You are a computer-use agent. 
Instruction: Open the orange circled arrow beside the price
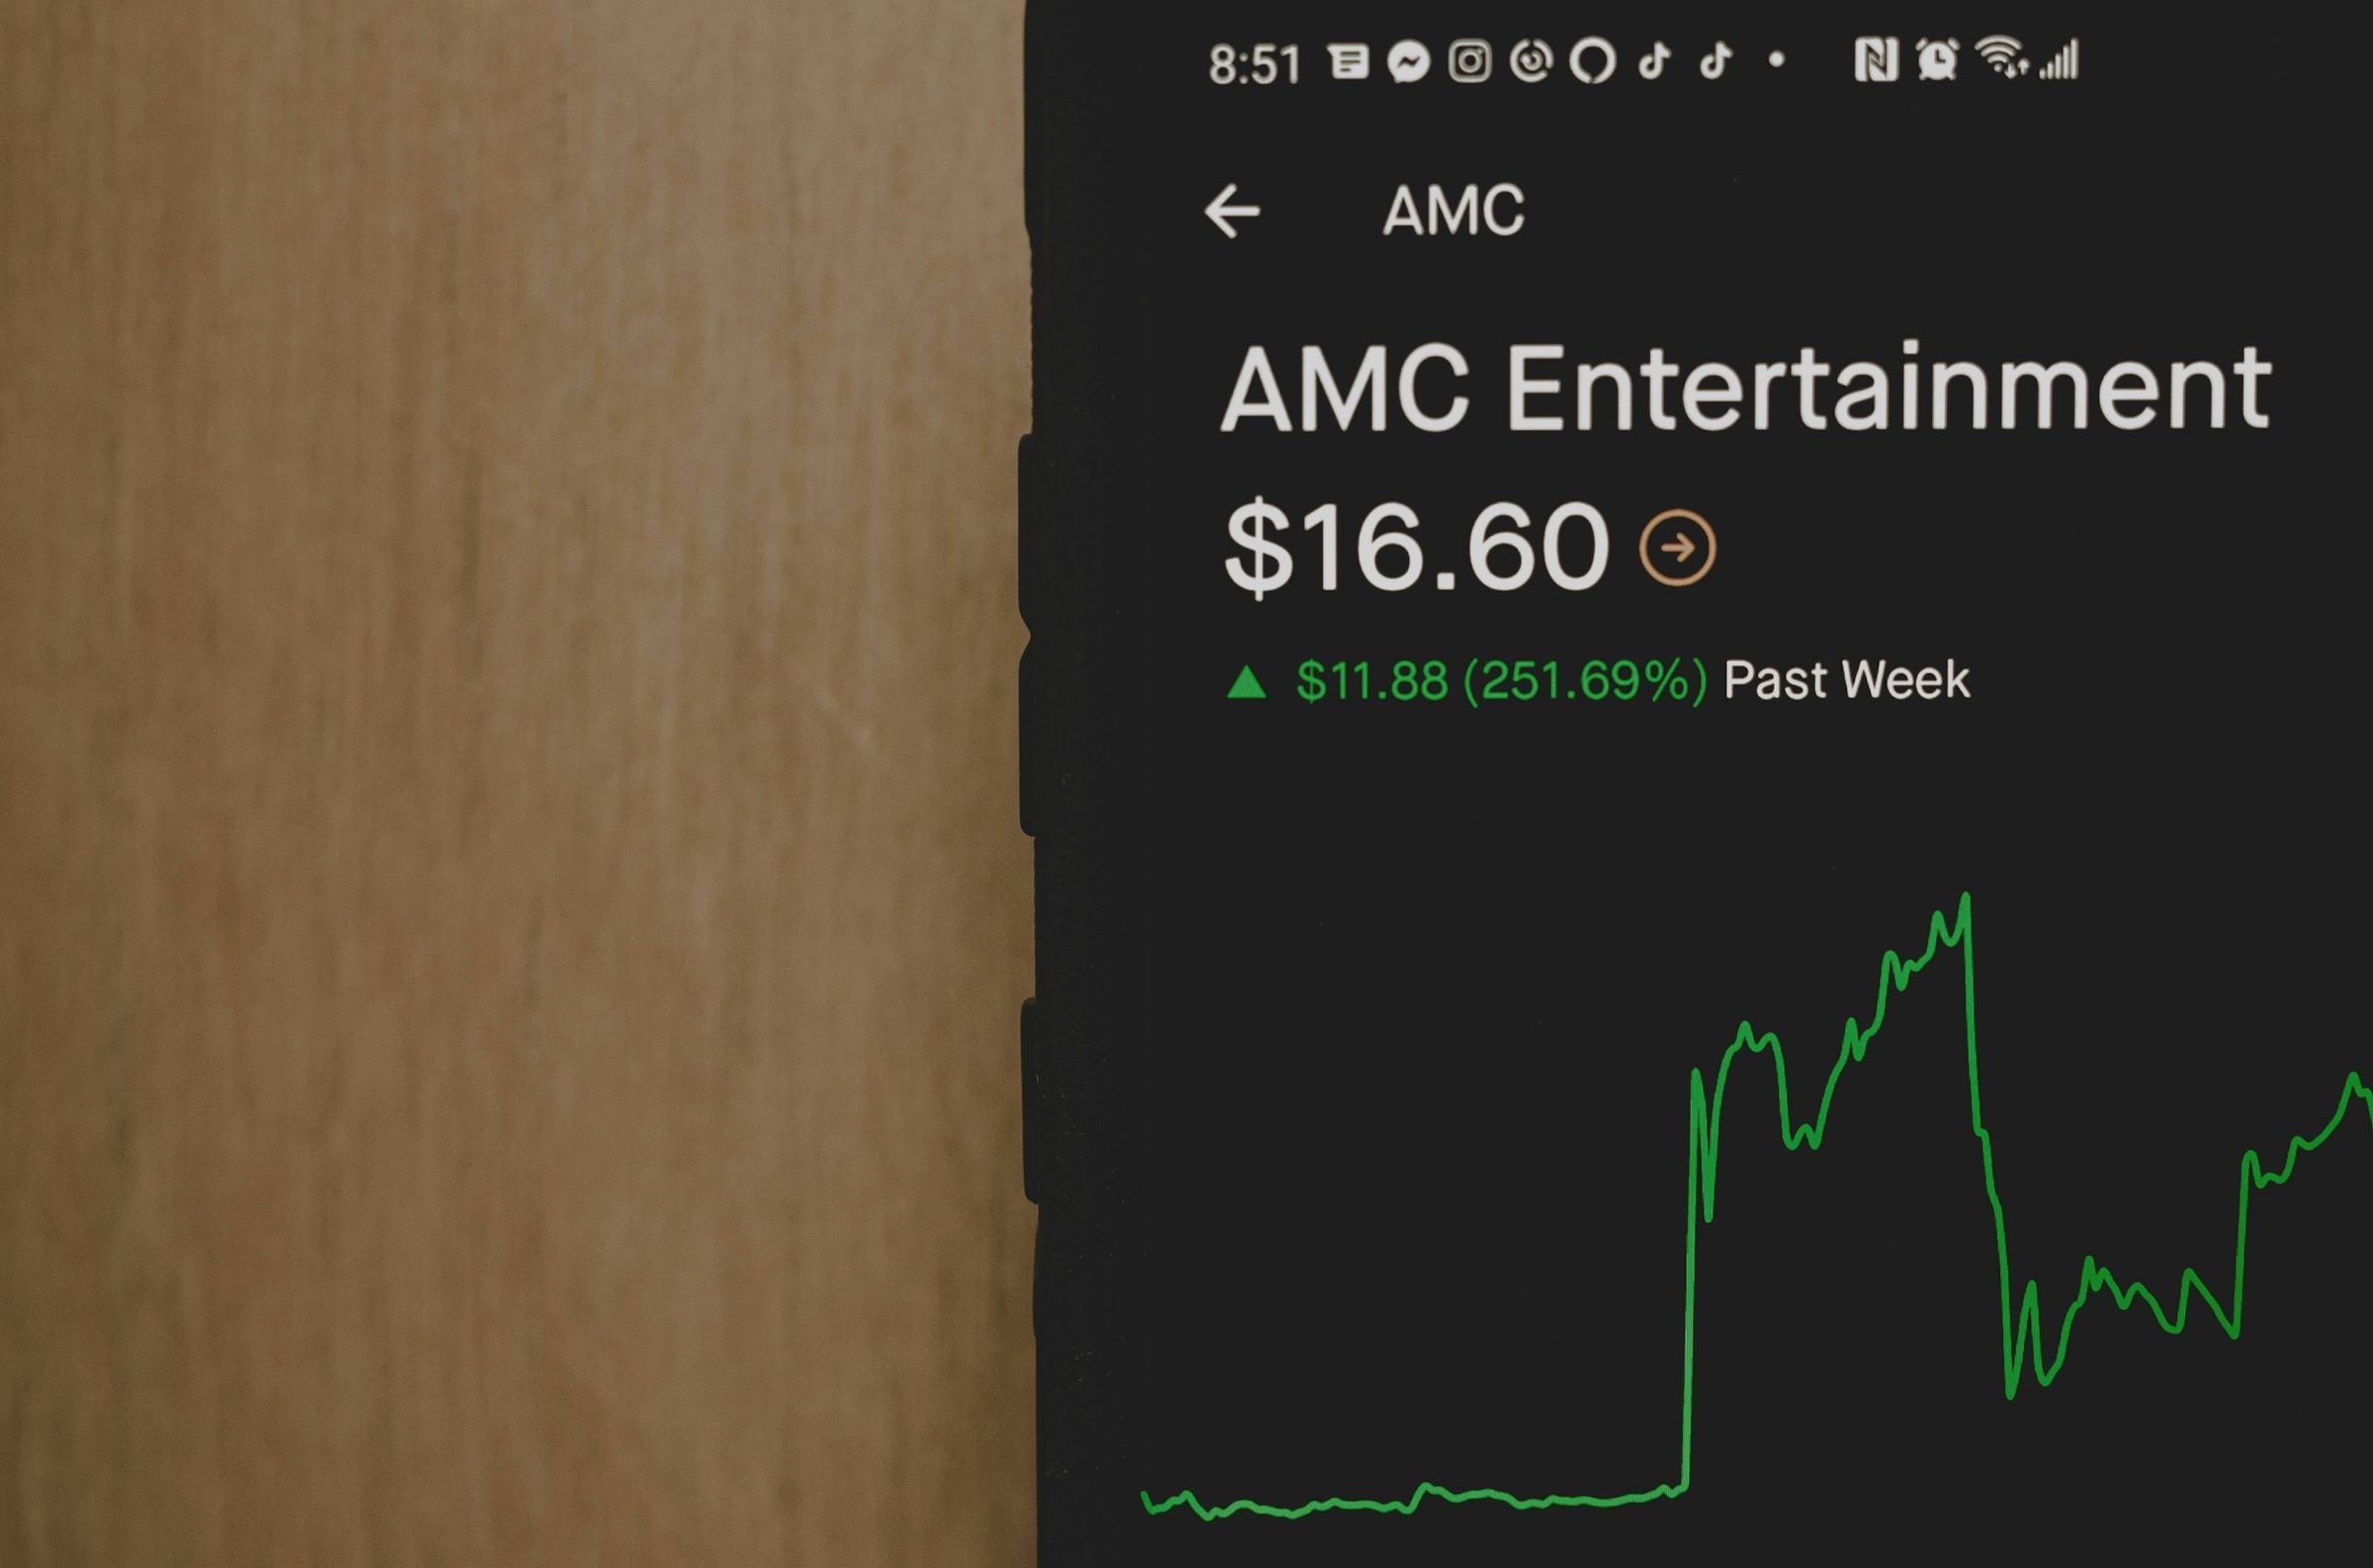pos(1677,547)
